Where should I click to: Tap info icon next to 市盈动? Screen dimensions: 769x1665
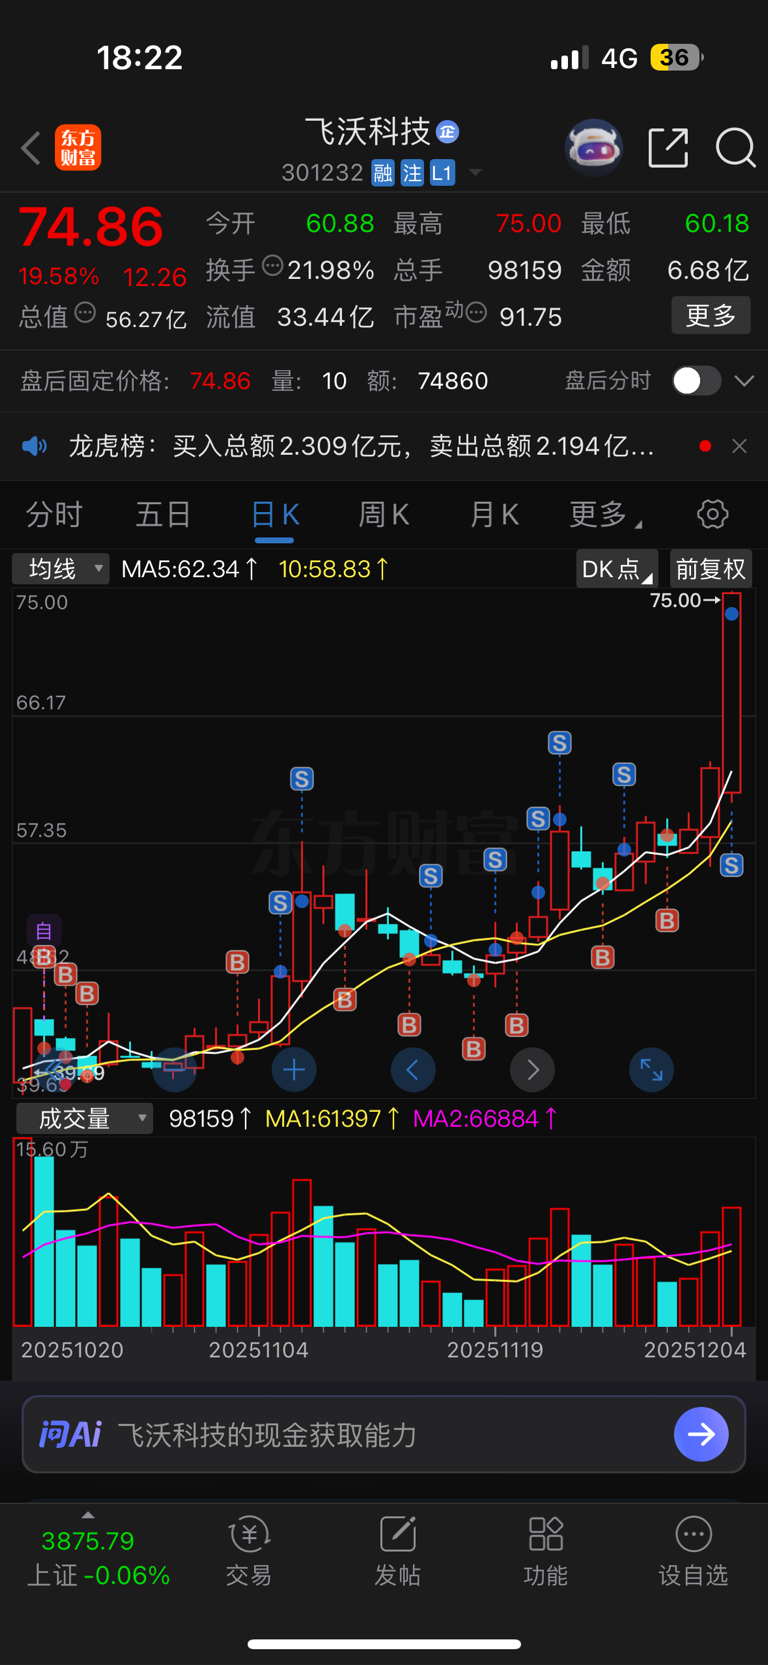[x=477, y=313]
